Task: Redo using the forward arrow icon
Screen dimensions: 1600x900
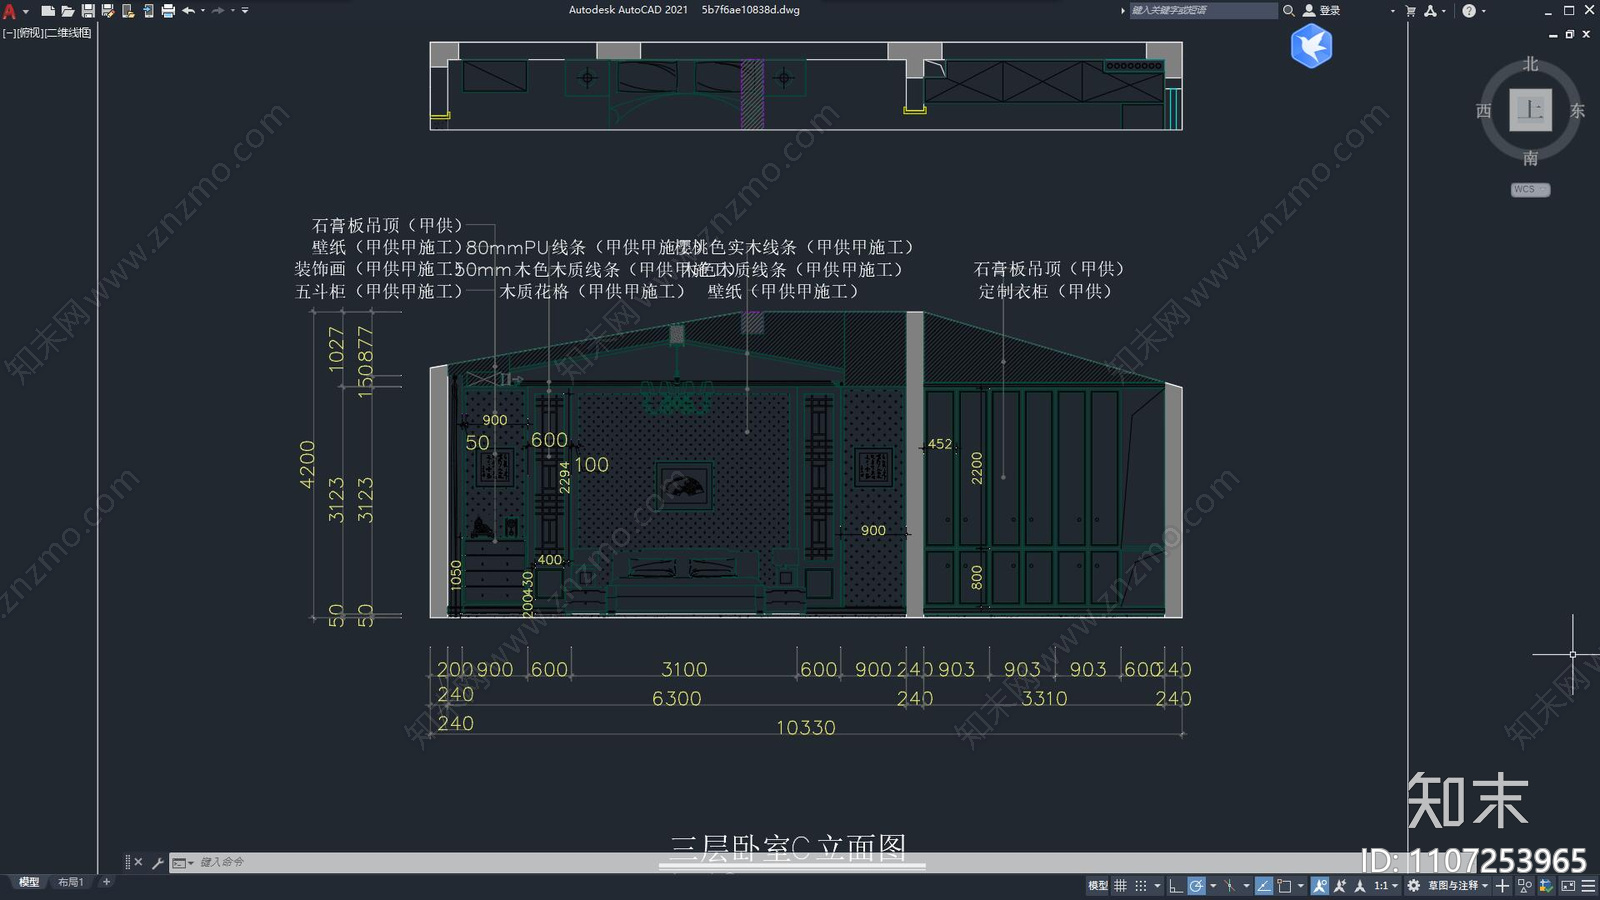Action: coord(218,11)
